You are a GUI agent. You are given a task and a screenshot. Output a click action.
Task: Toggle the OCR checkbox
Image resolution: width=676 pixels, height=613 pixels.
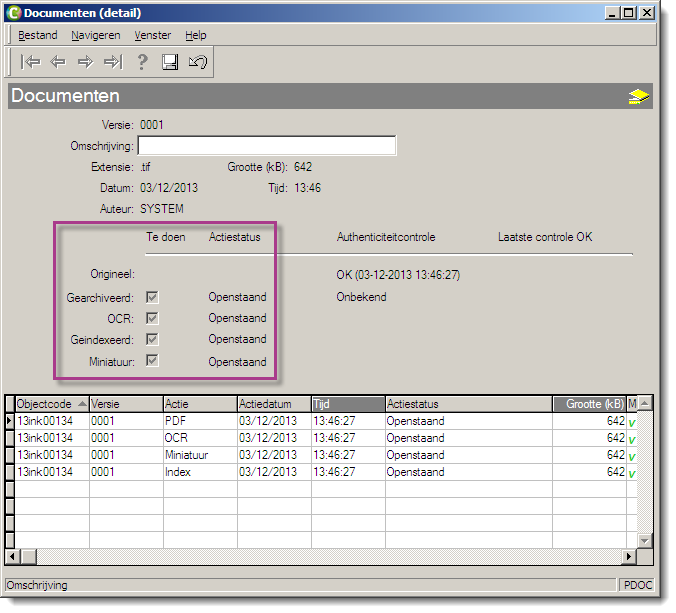coord(152,319)
